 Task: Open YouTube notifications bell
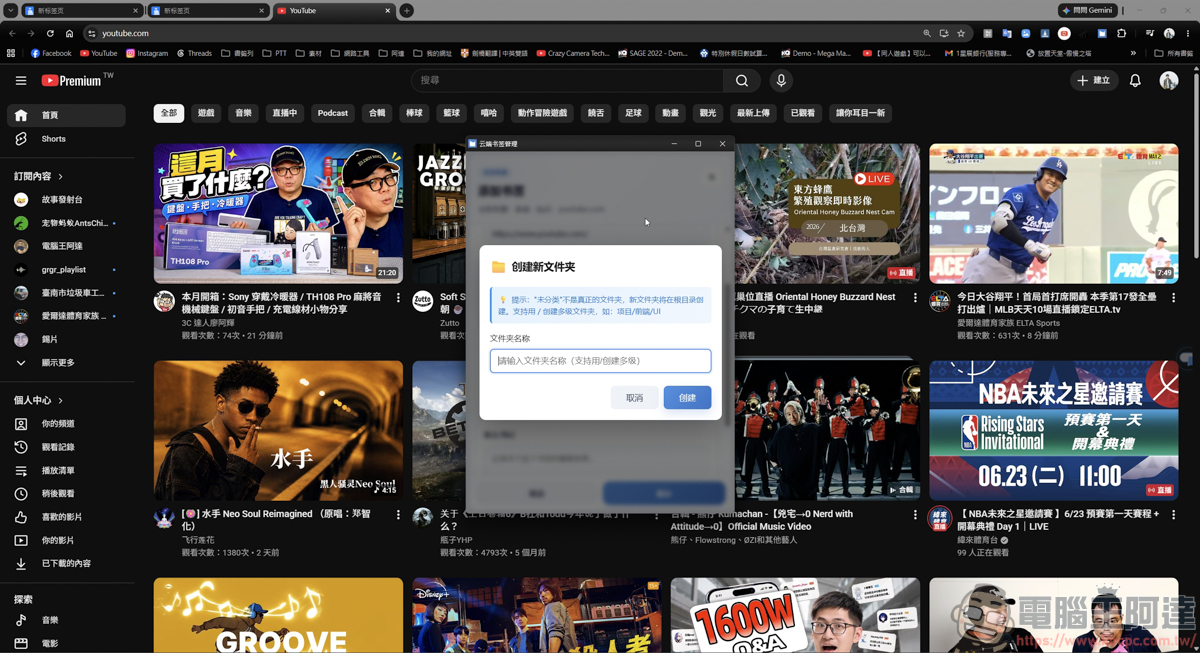click(1135, 80)
